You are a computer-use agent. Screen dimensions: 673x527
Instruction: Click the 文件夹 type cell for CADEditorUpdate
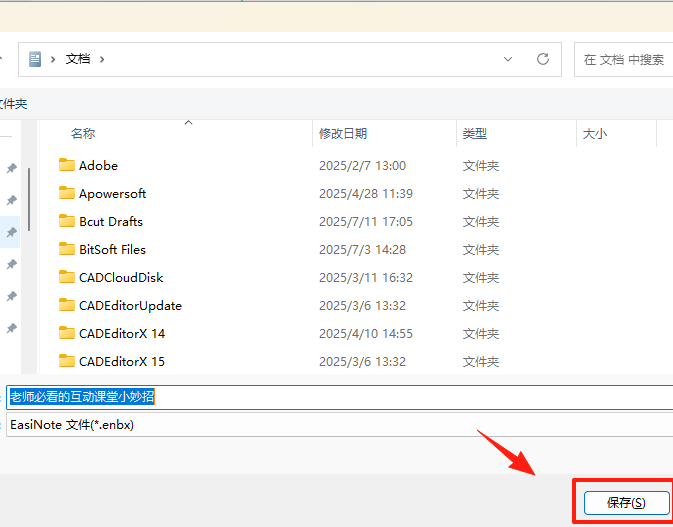click(481, 306)
